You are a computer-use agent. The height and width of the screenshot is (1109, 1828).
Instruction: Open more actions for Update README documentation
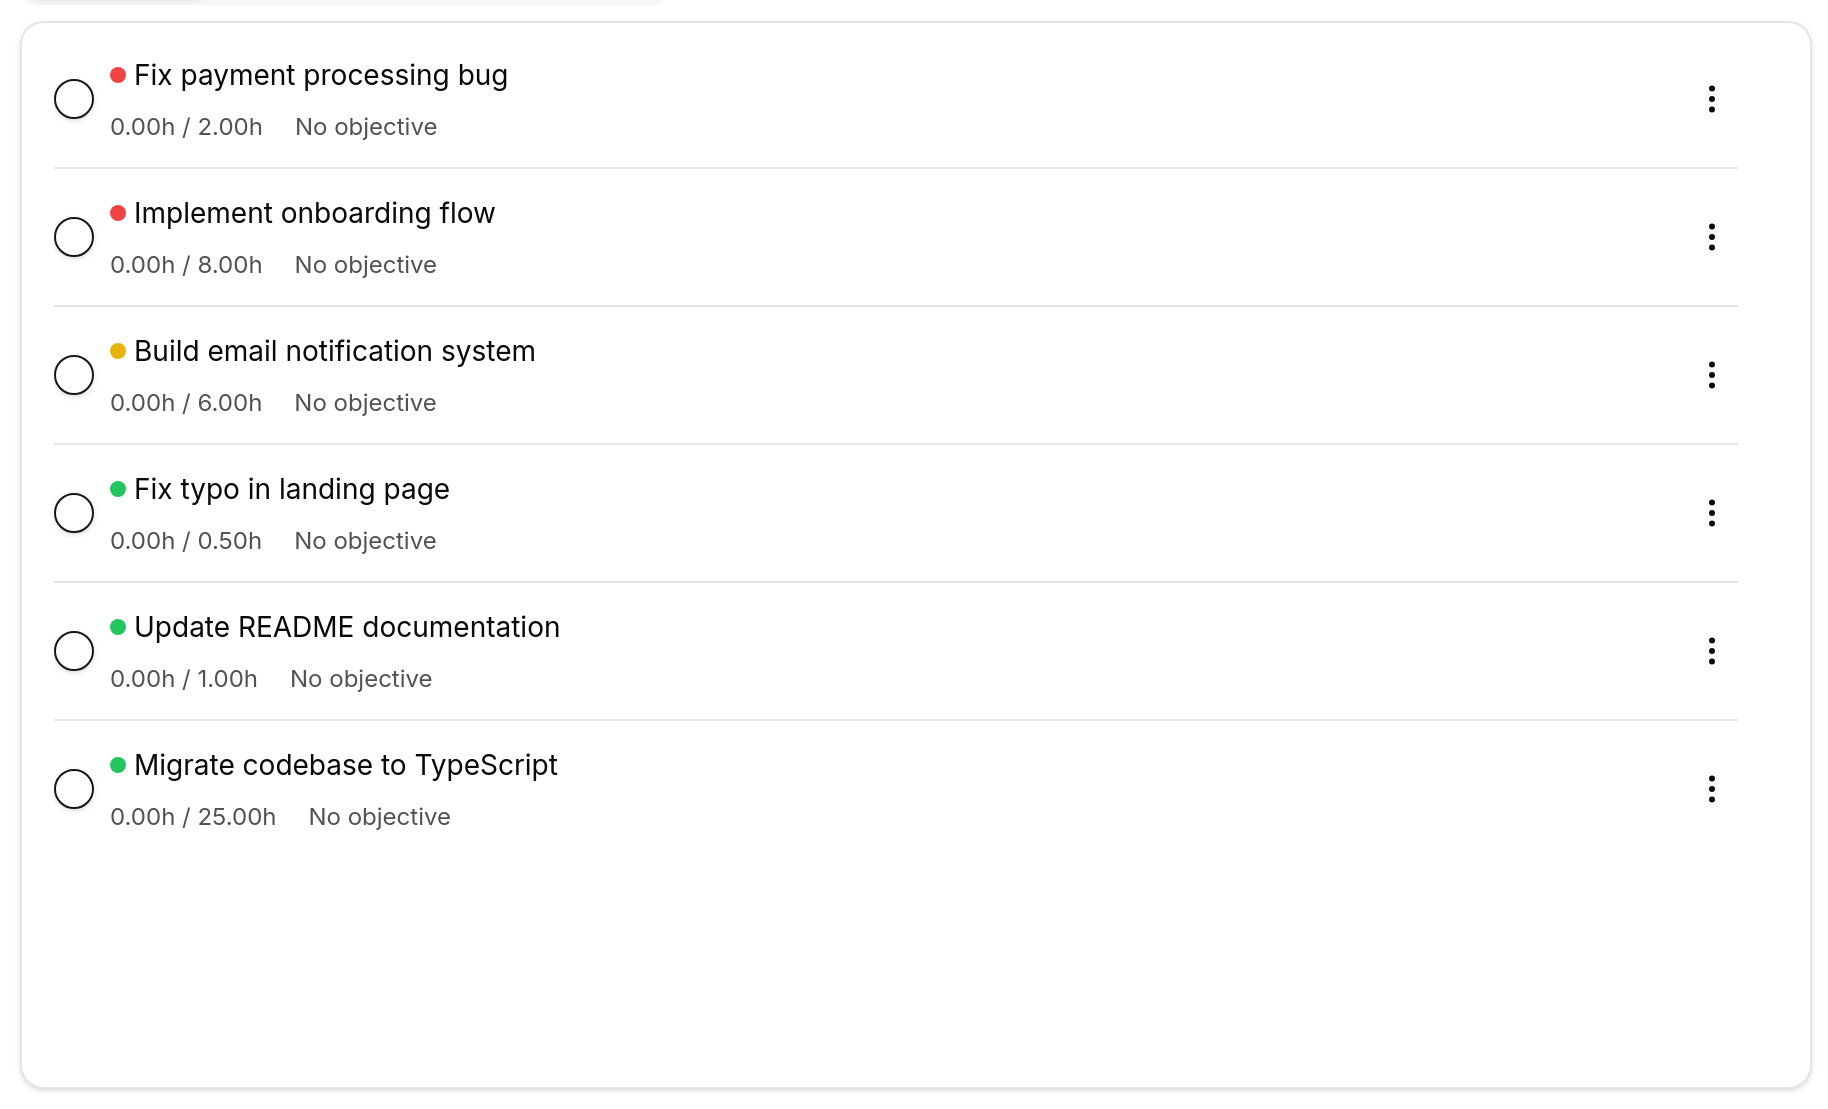click(x=1711, y=651)
